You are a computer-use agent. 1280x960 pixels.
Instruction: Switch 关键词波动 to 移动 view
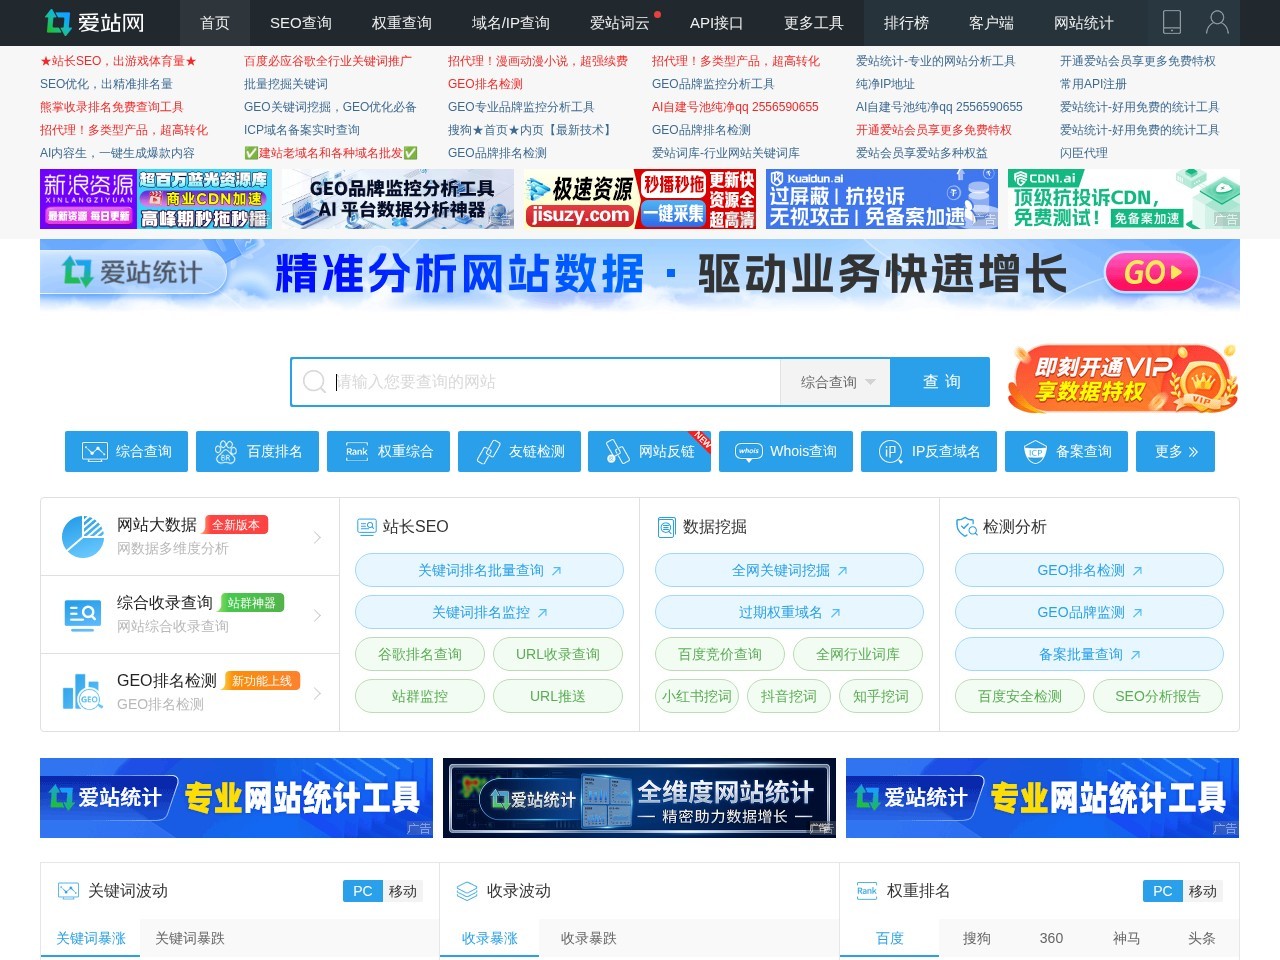(403, 890)
